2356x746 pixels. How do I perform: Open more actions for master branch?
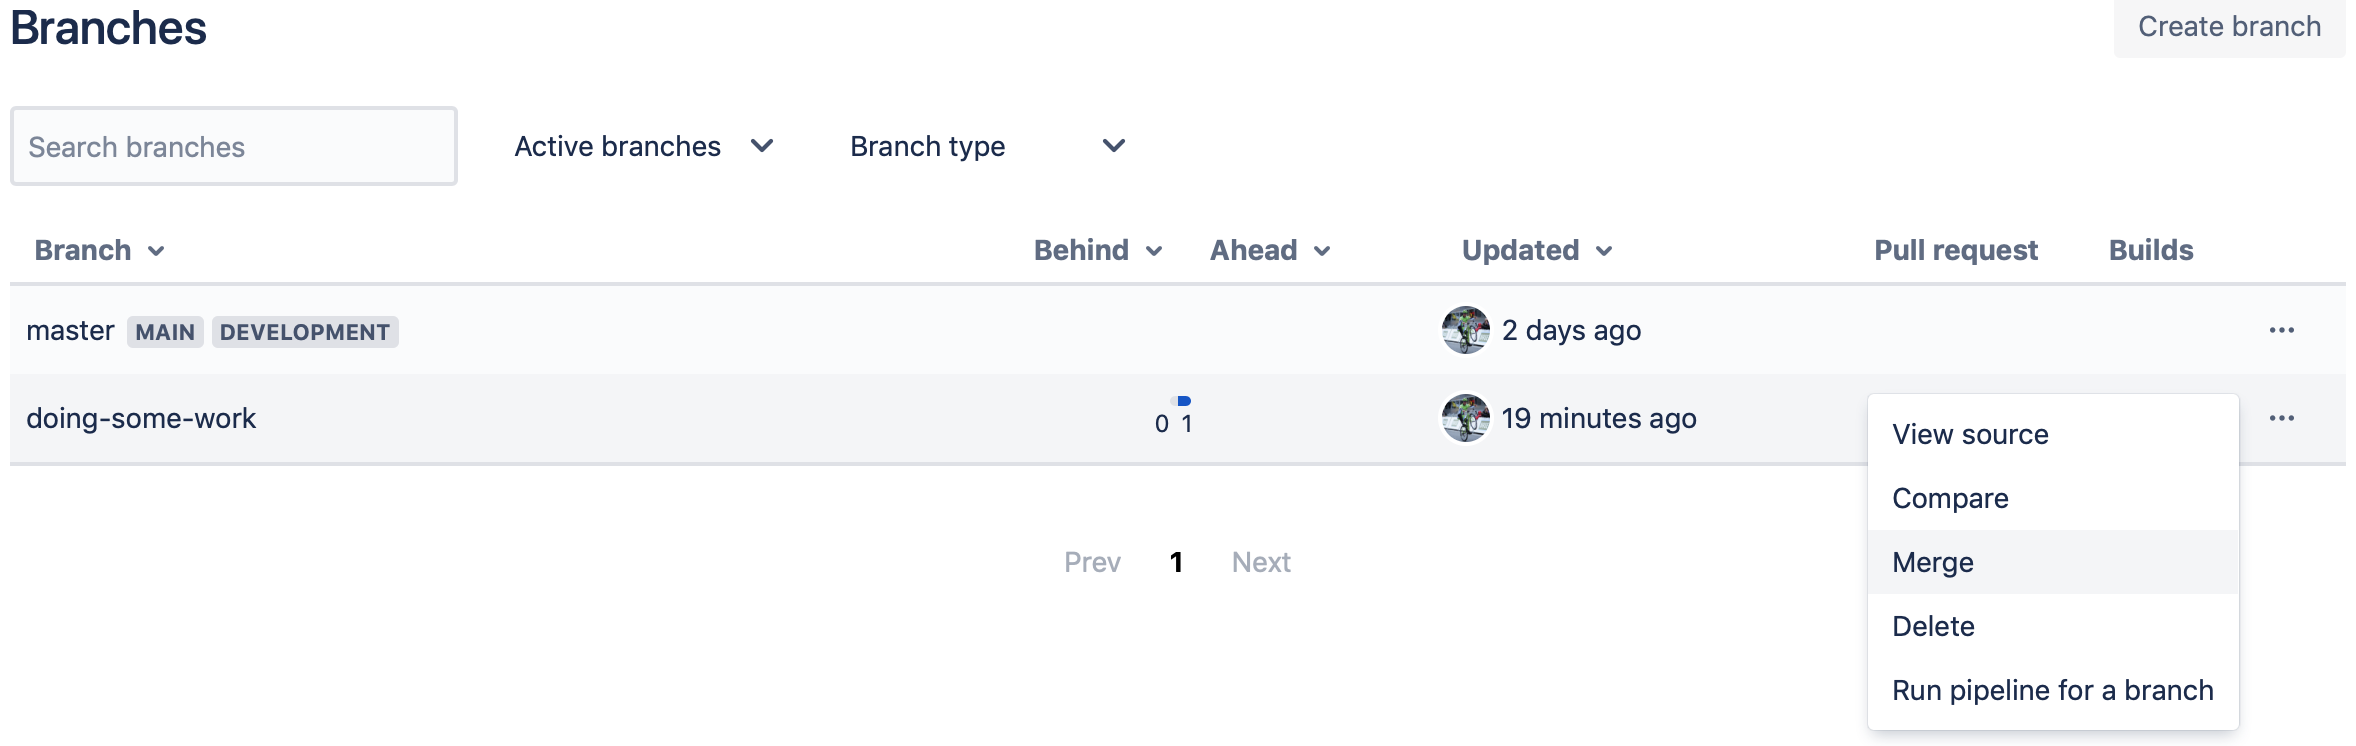pos(2281,330)
